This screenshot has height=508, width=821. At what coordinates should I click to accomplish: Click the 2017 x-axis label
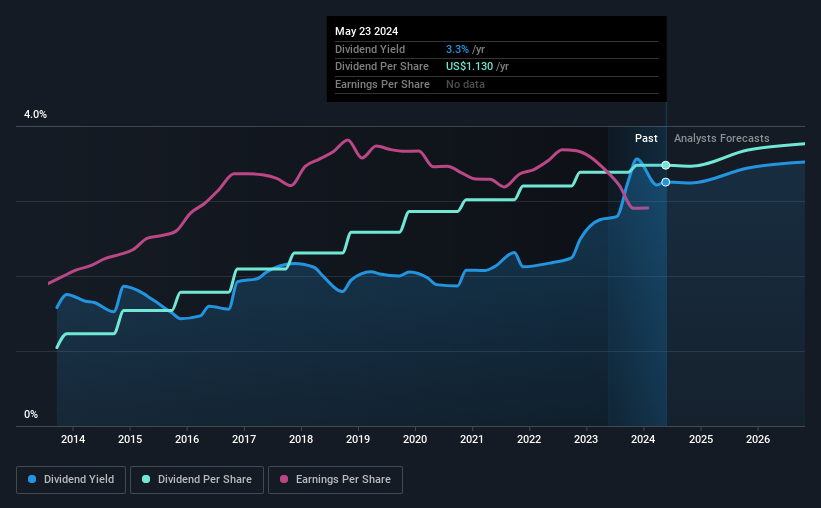tap(244, 439)
